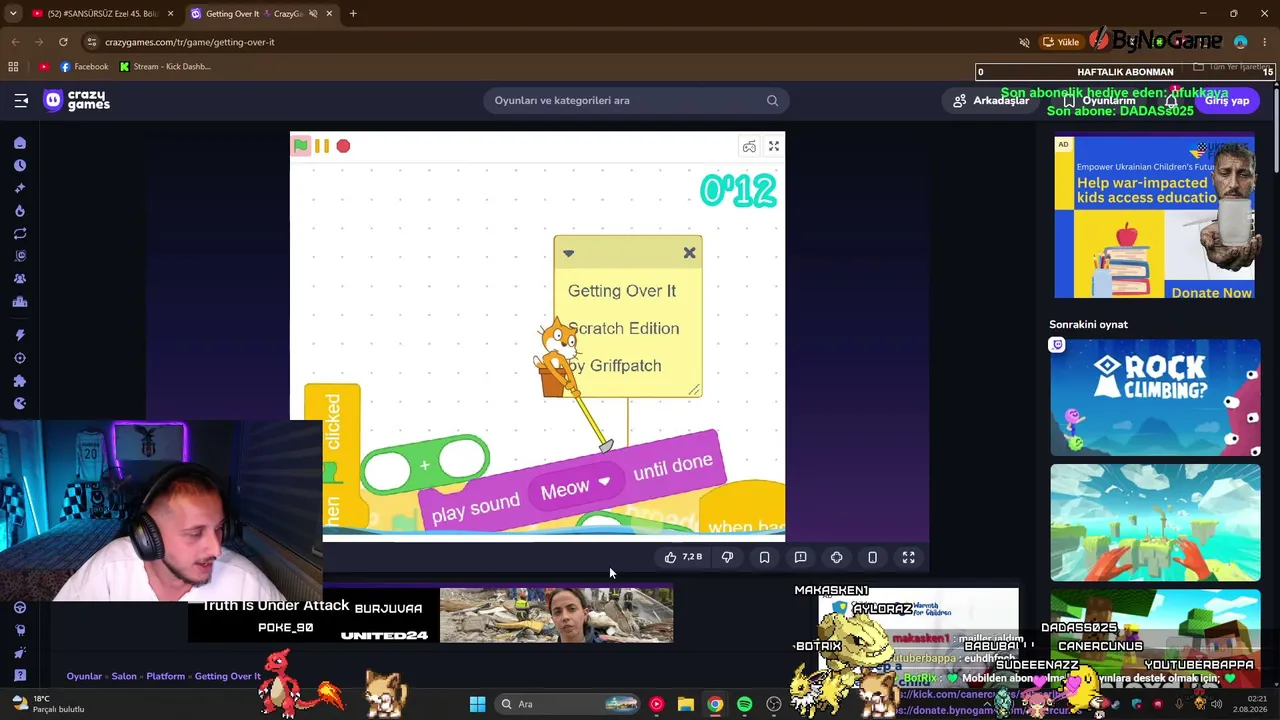Open game controls info icon
This screenshot has height=720, width=1280.
(836, 557)
